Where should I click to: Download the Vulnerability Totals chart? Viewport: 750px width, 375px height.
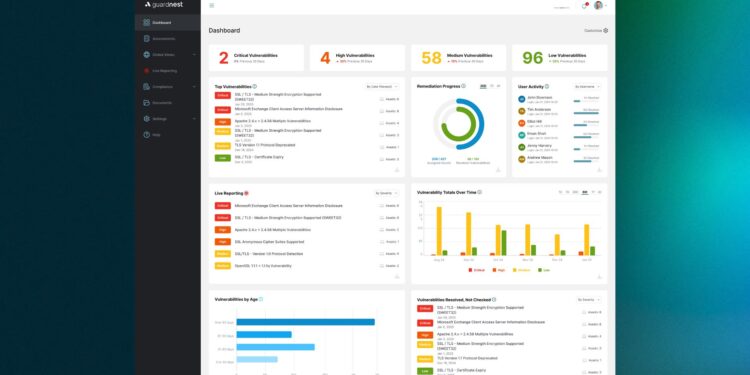click(599, 276)
